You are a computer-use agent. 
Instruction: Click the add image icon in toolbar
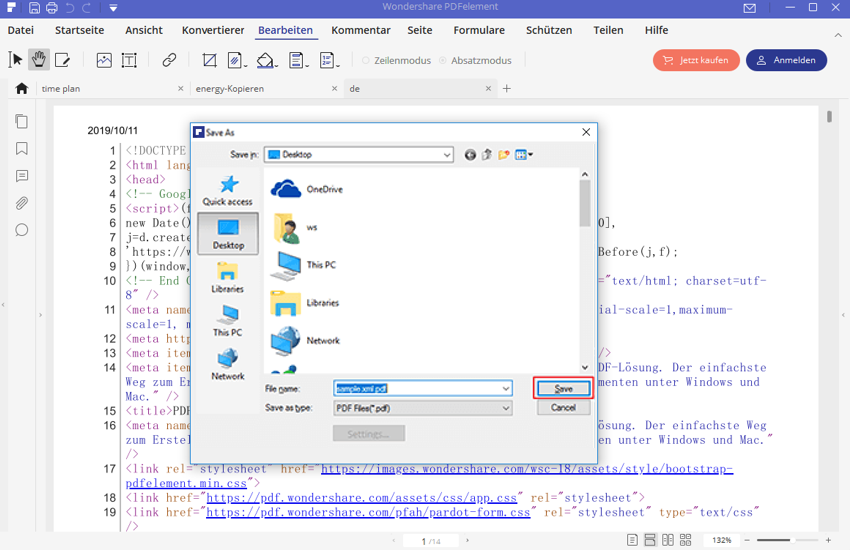click(104, 60)
